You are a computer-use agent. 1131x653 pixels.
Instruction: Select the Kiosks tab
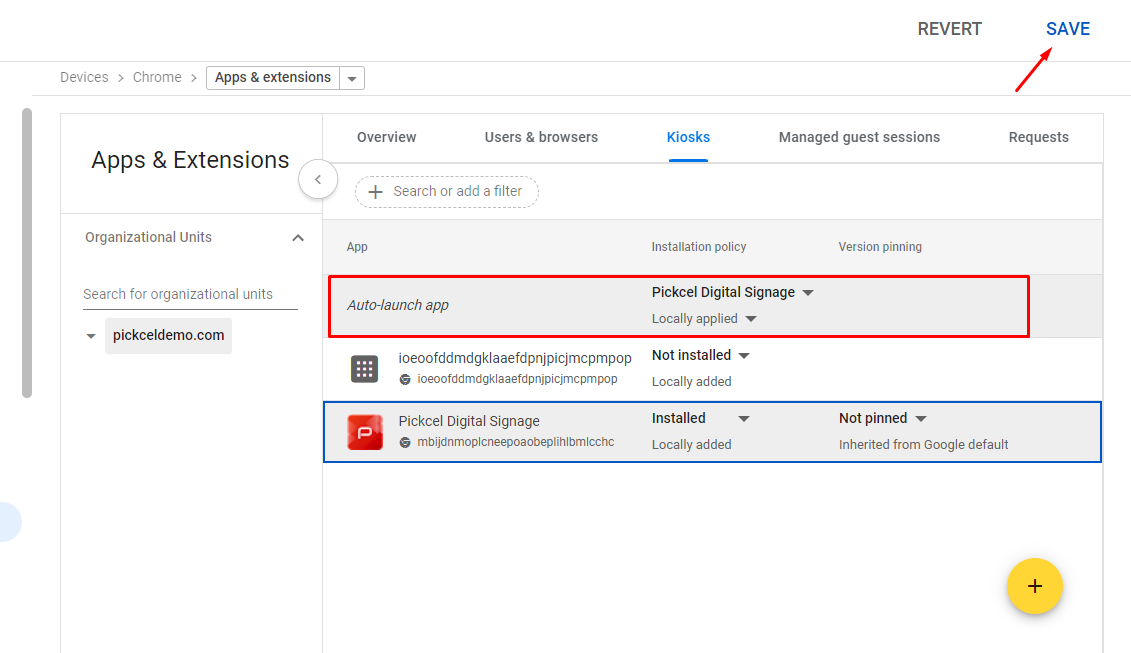coord(688,137)
